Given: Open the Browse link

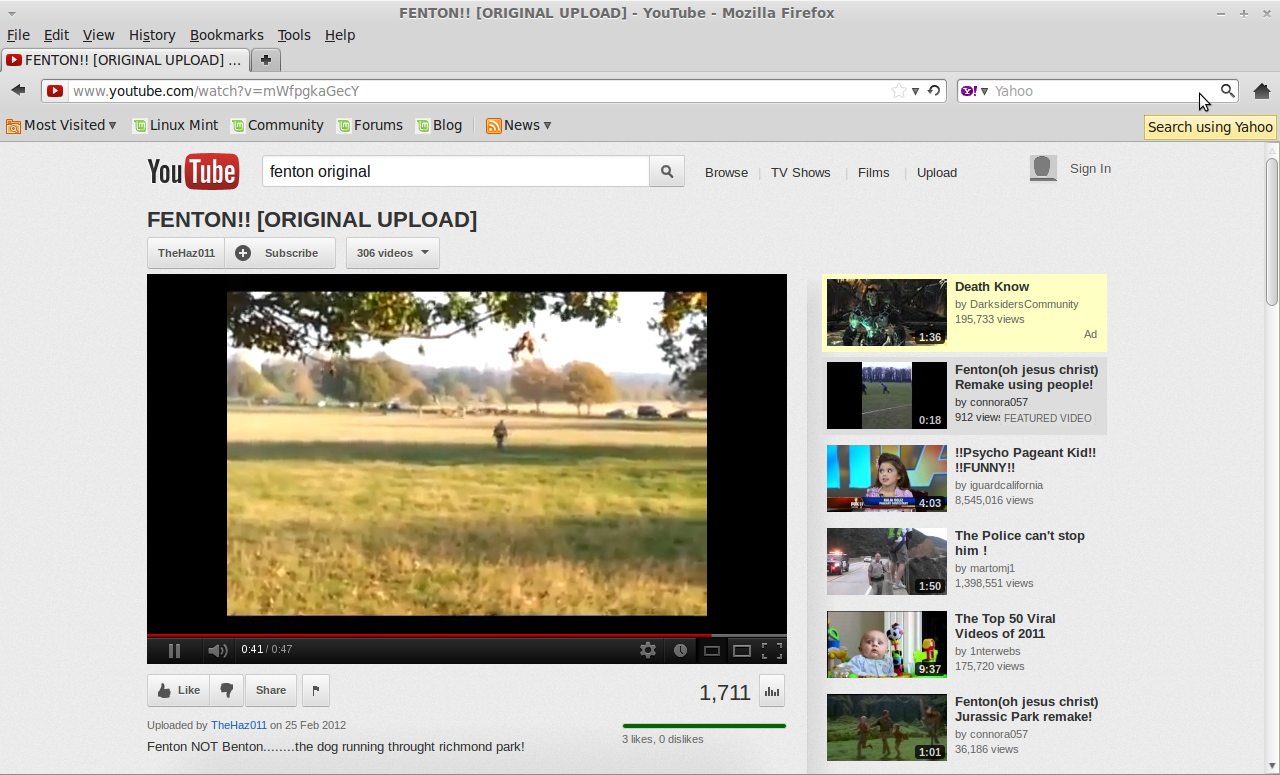Looking at the screenshot, I should tap(726, 172).
